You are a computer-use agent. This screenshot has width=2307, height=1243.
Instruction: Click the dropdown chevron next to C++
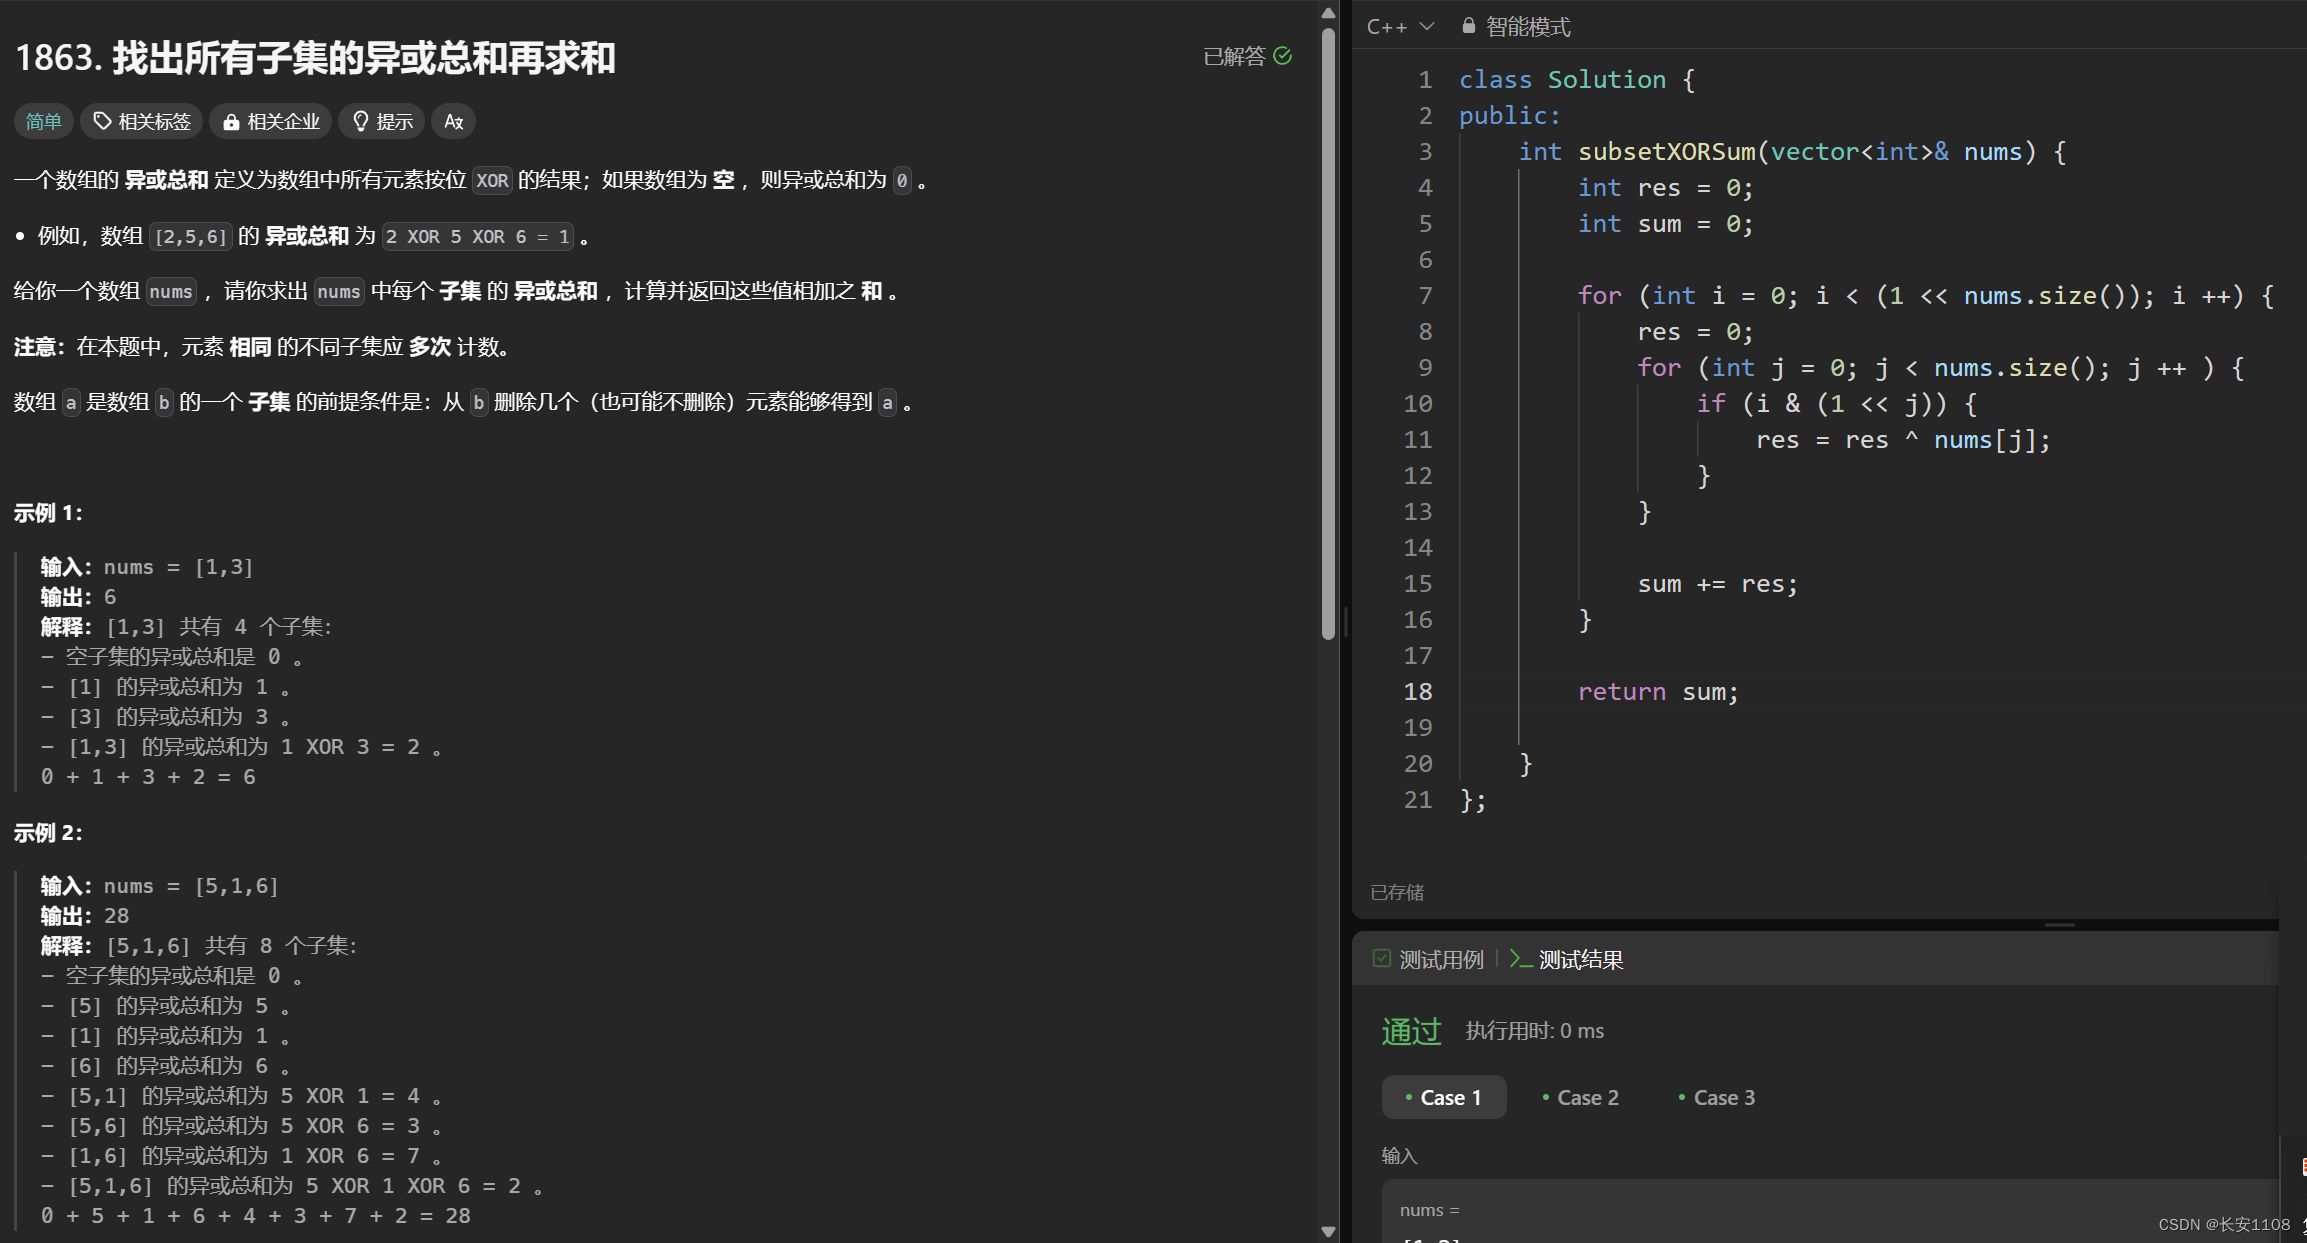1427,27
